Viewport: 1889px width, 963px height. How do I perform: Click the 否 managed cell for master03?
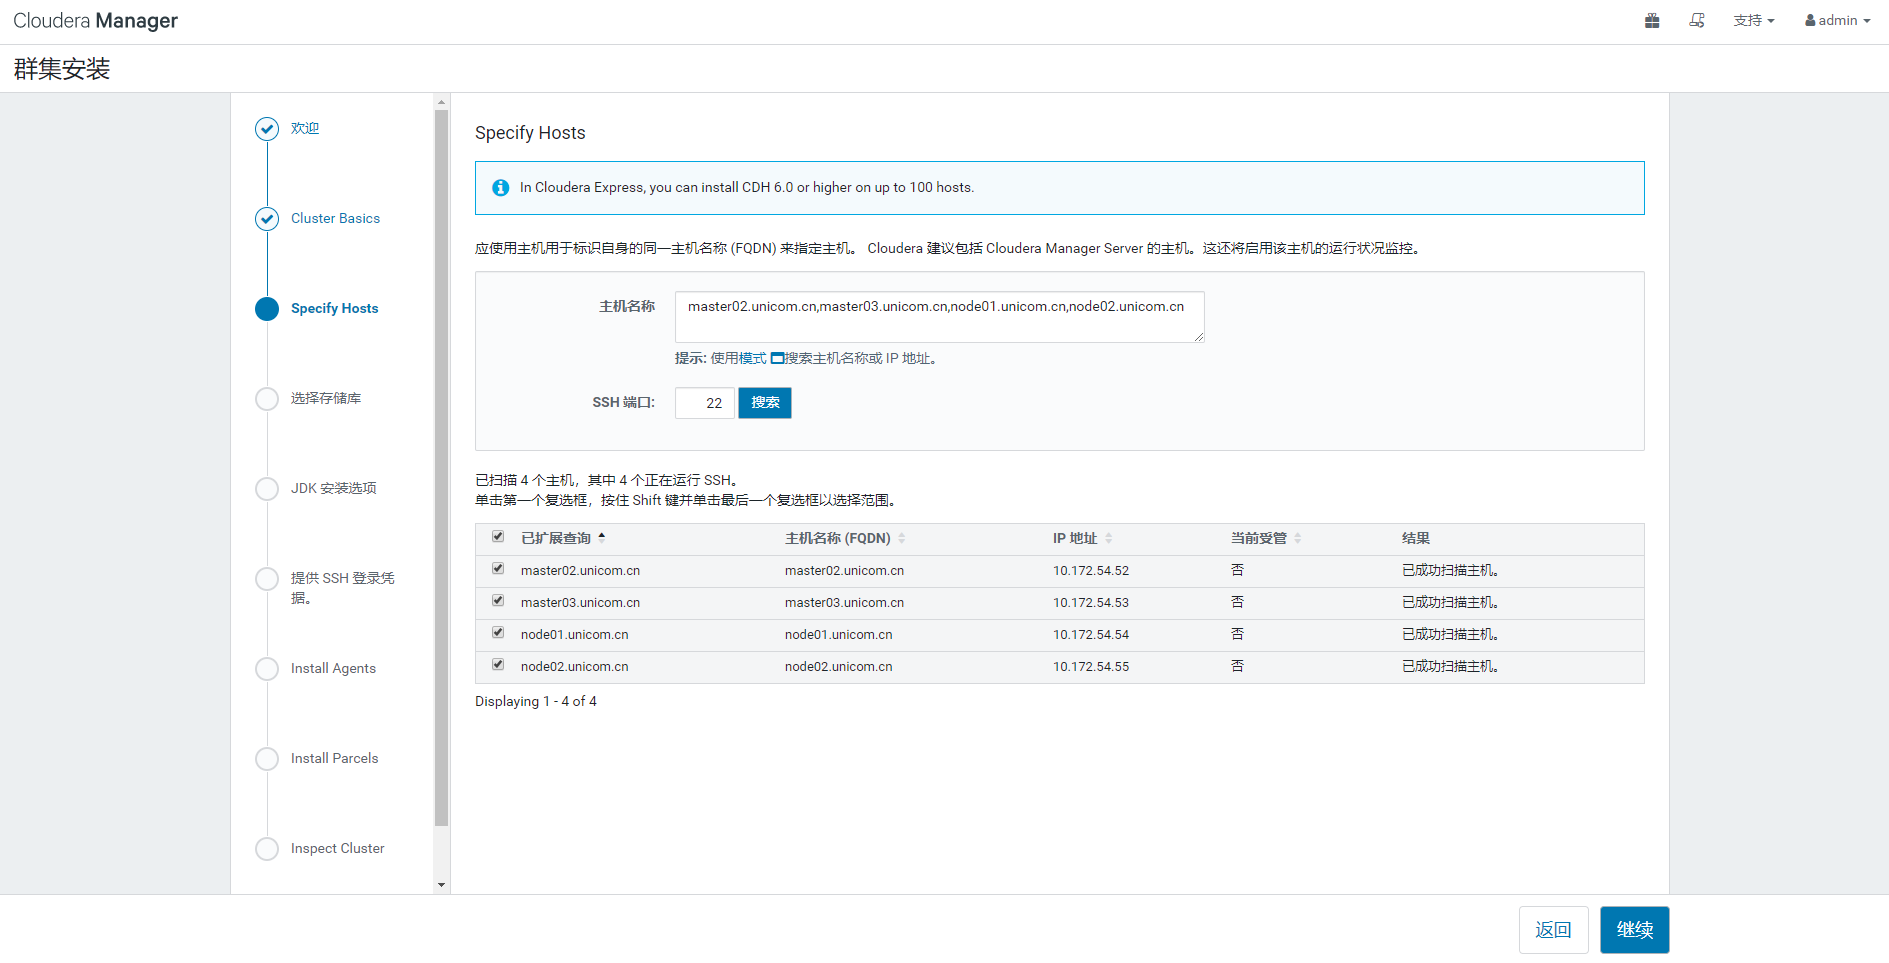1237,602
